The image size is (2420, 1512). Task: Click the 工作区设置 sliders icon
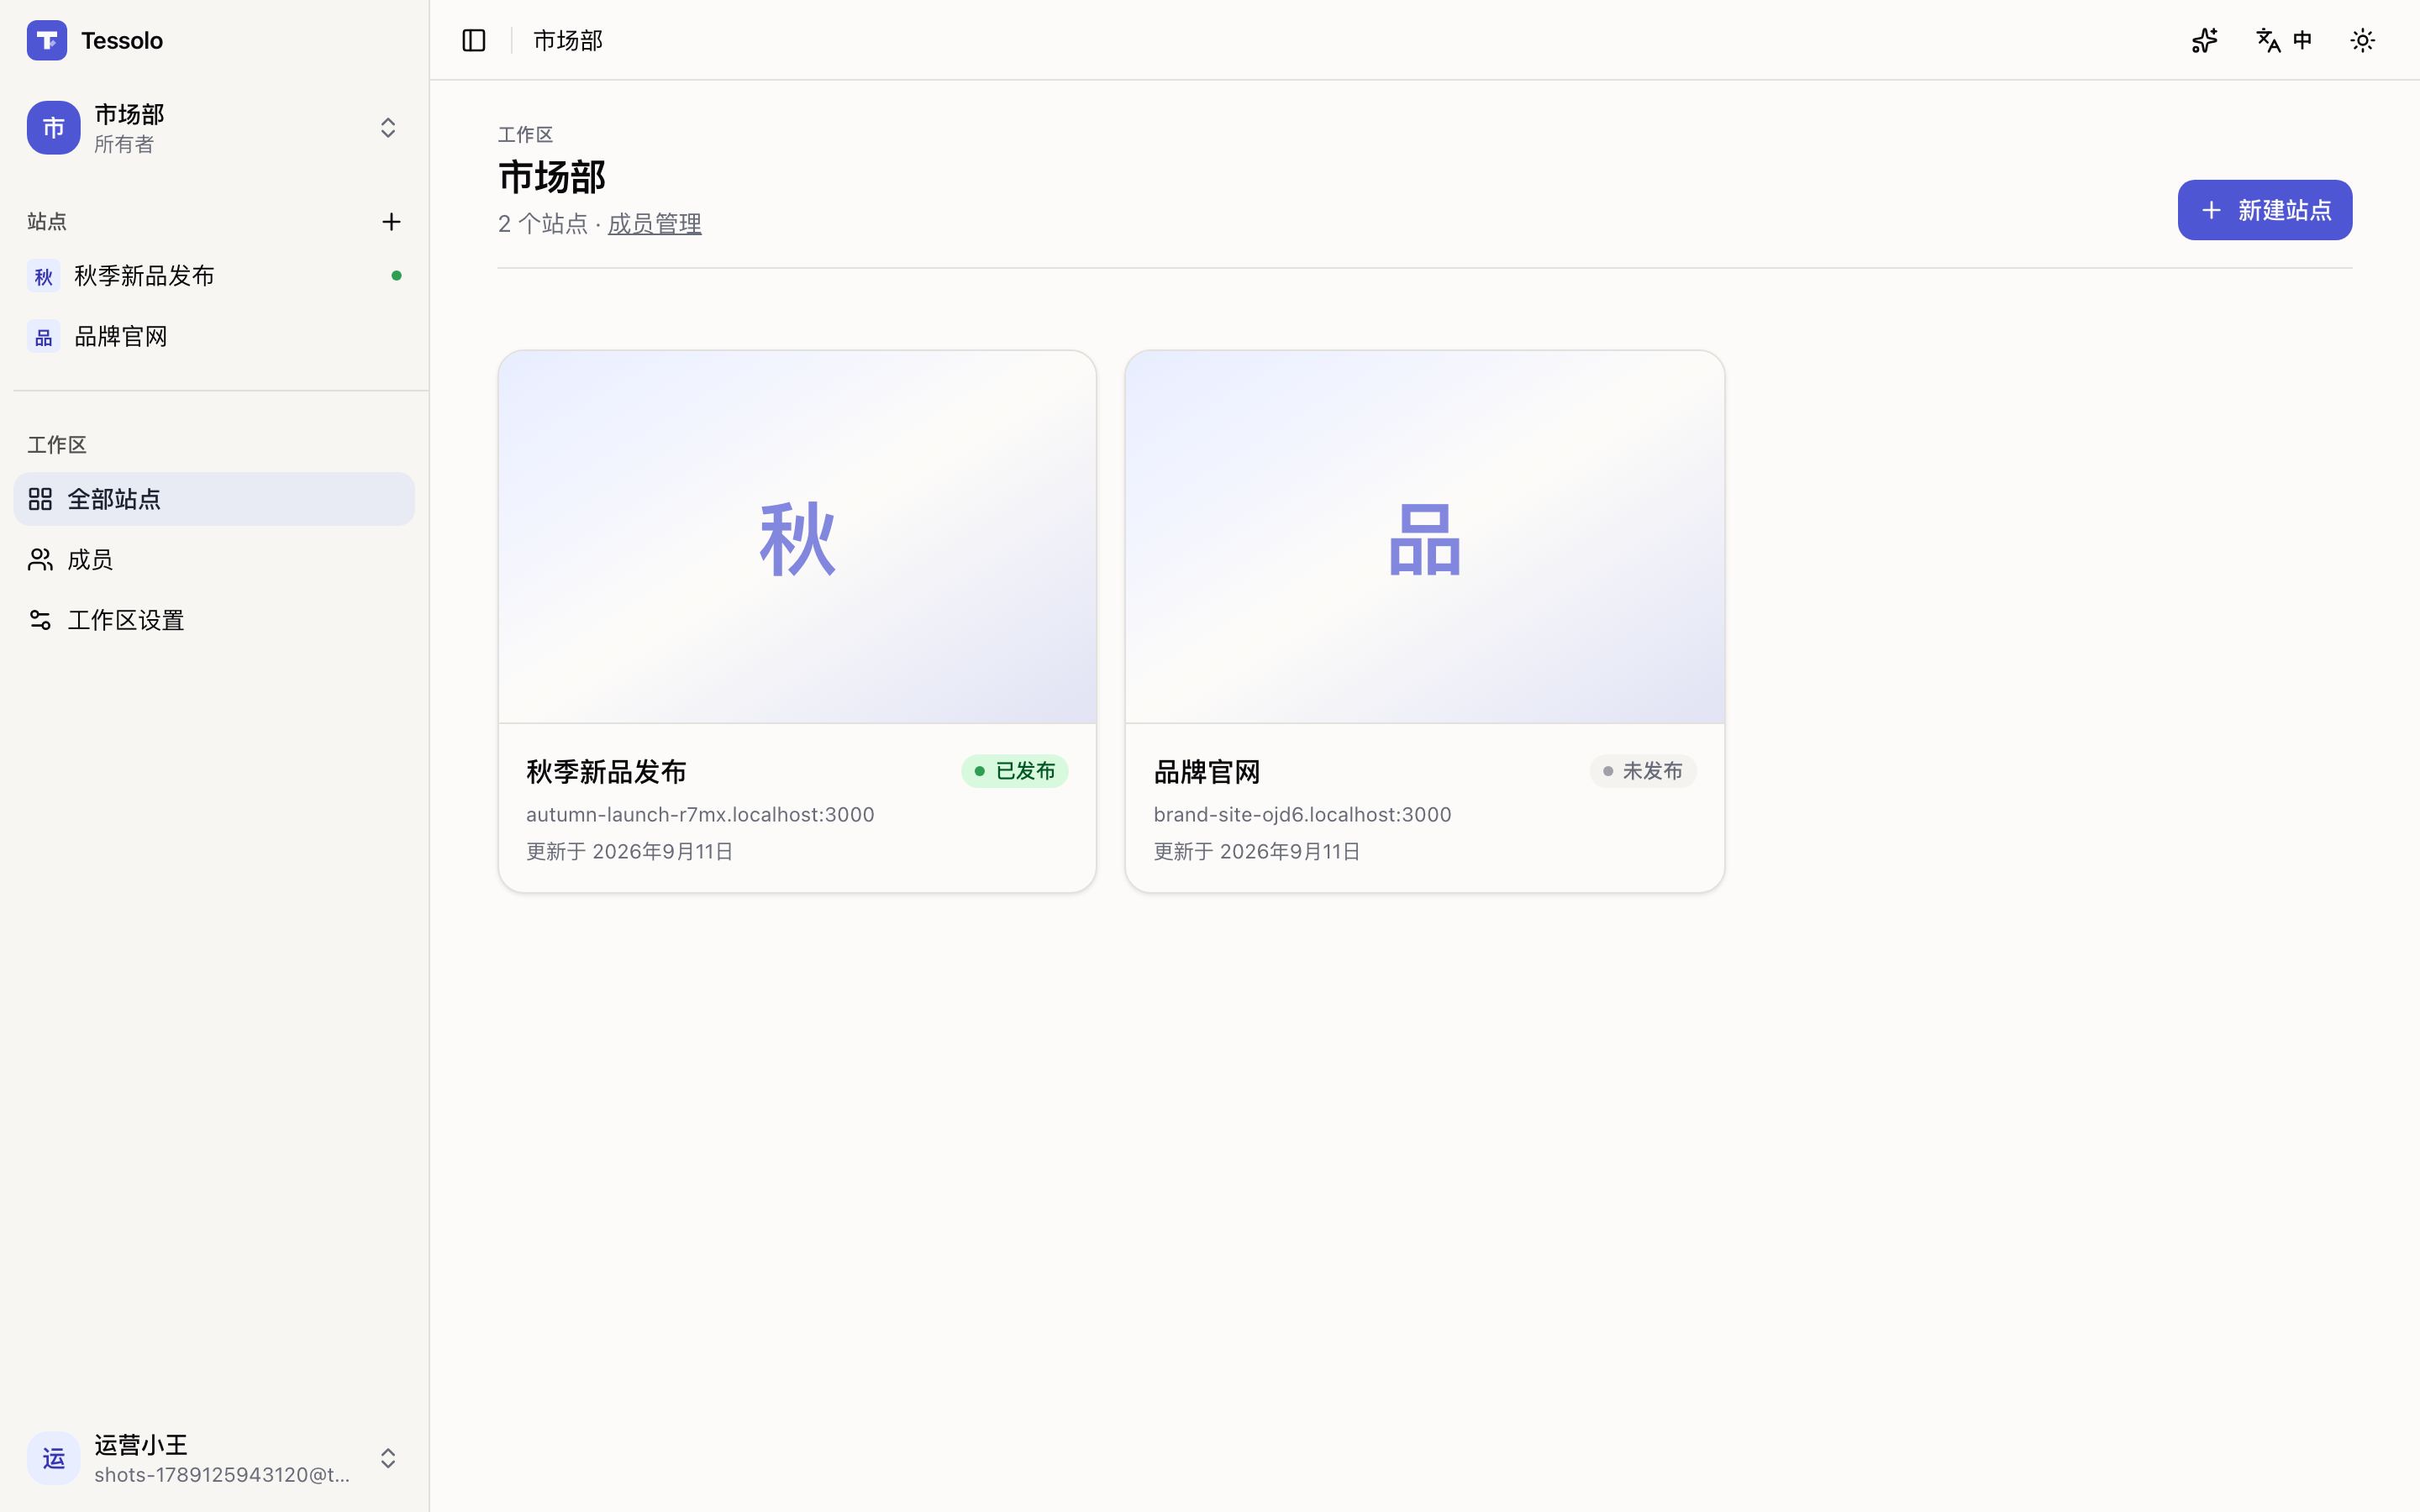[x=40, y=620]
